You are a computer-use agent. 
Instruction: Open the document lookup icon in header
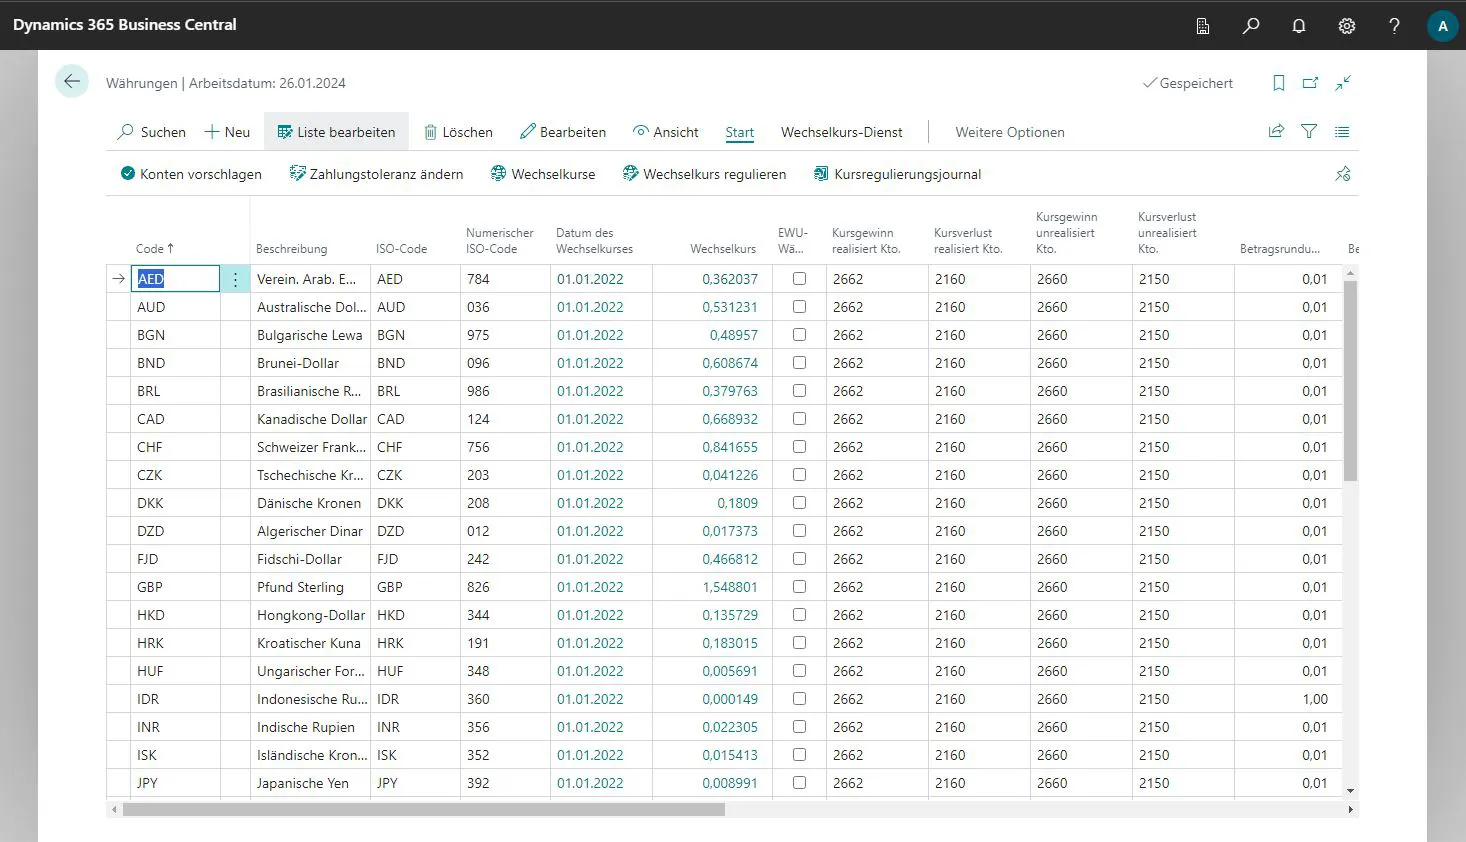[x=1203, y=26]
